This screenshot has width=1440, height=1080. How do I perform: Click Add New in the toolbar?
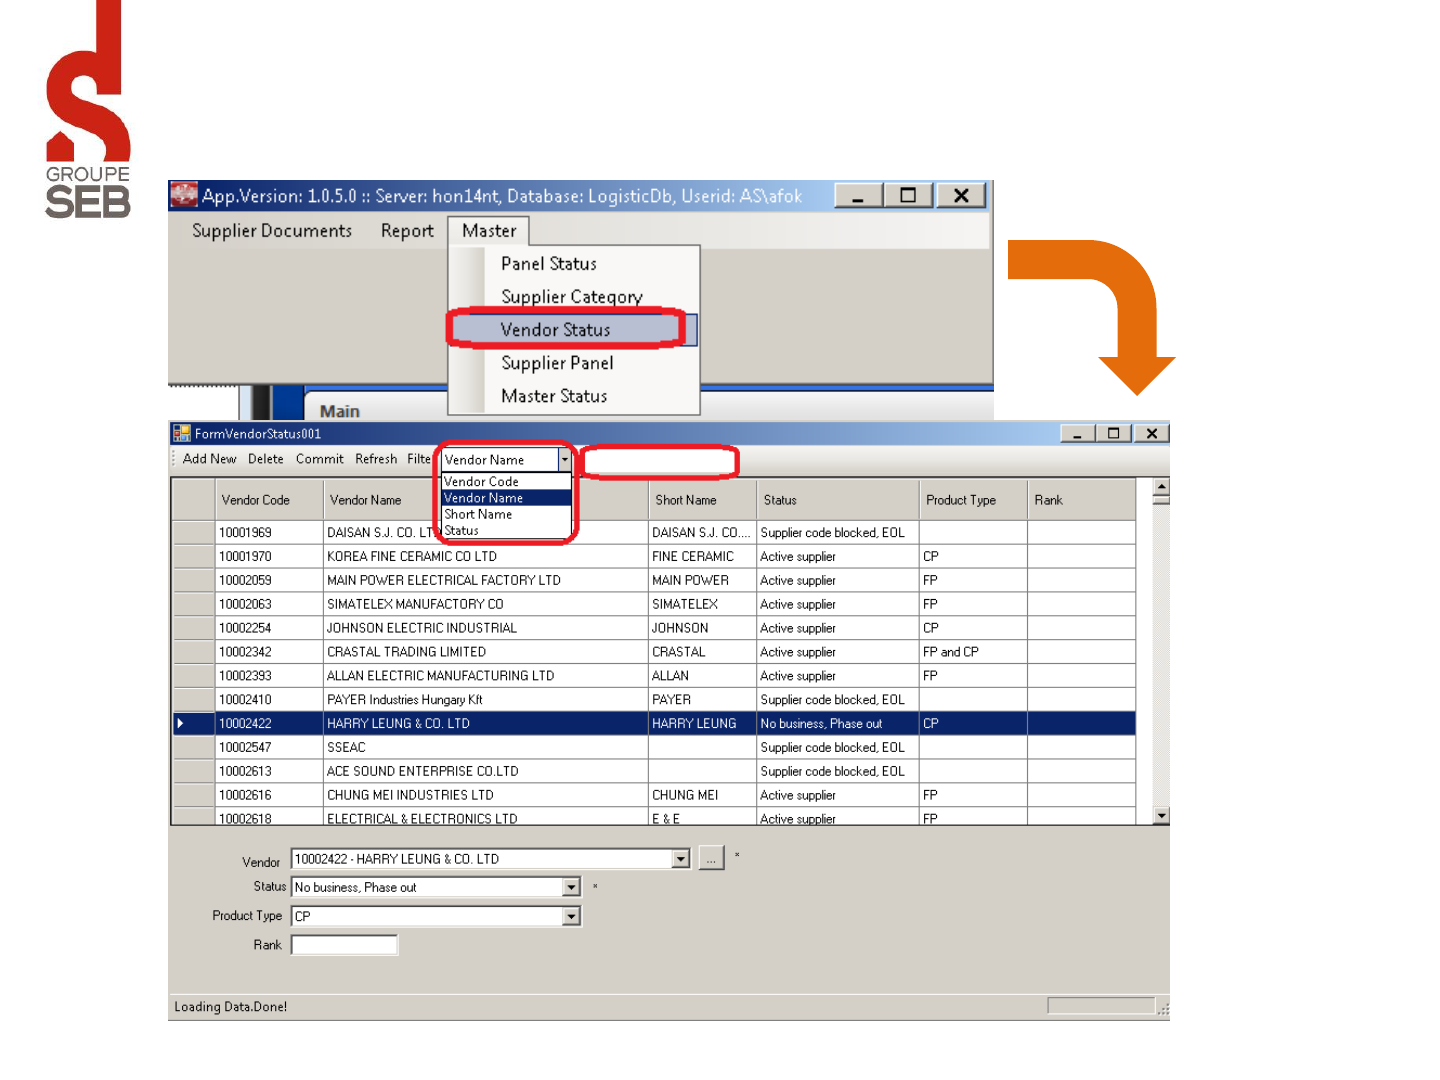[210, 459]
